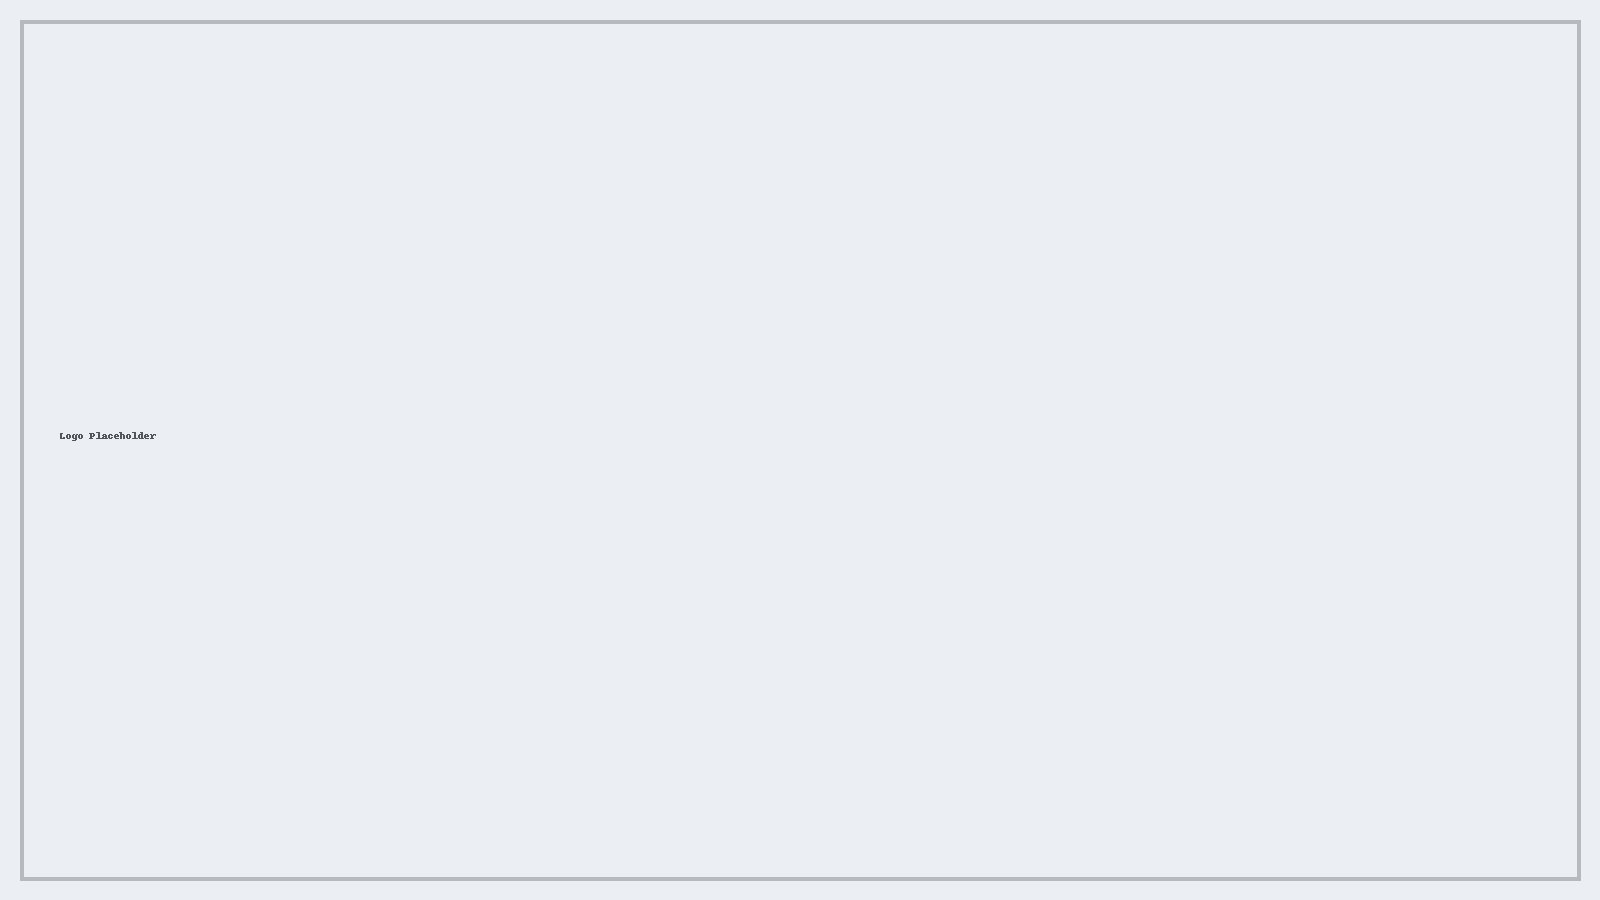This screenshot has height=900, width=1600.
Task: Click the Logo Placeholder text
Action: pos(107,436)
